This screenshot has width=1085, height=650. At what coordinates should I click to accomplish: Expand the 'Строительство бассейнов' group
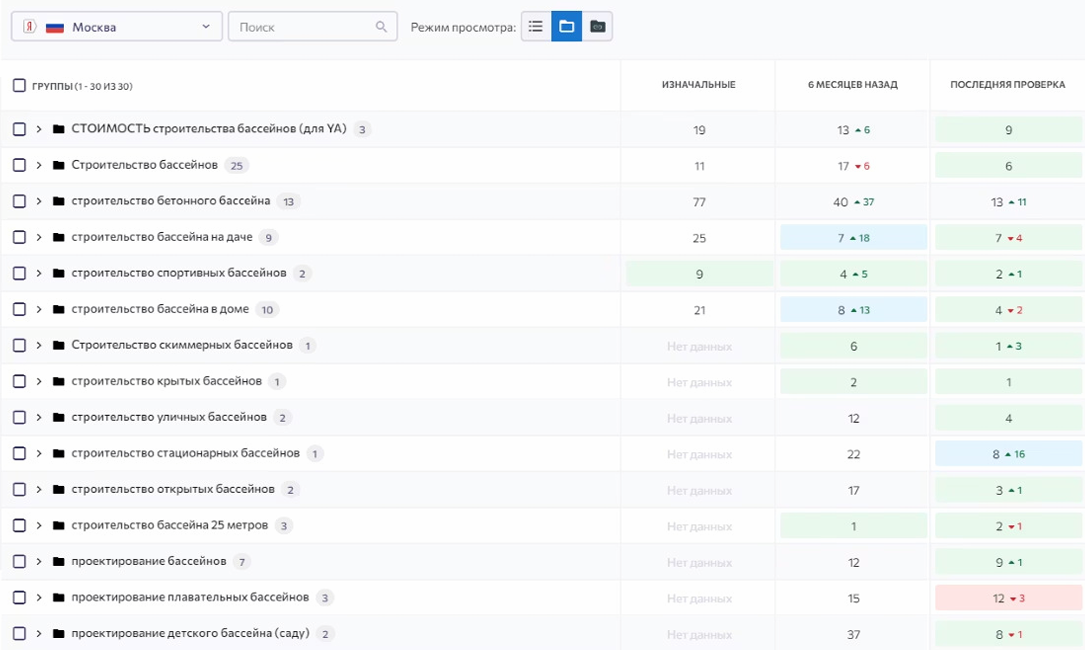[39, 165]
